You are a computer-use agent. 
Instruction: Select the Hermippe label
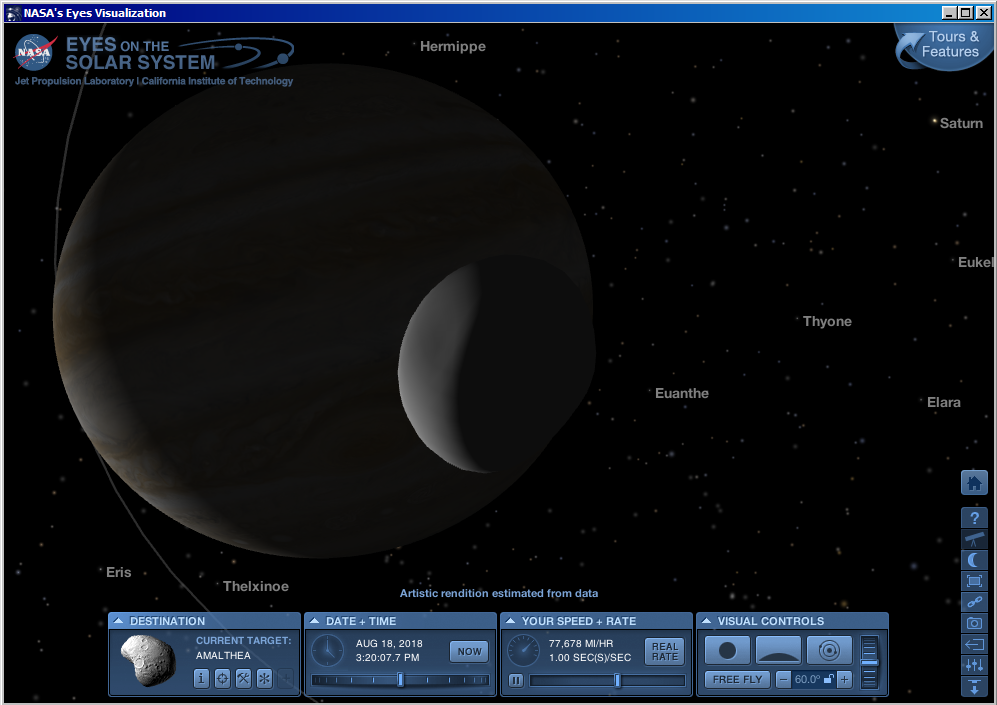[453, 46]
